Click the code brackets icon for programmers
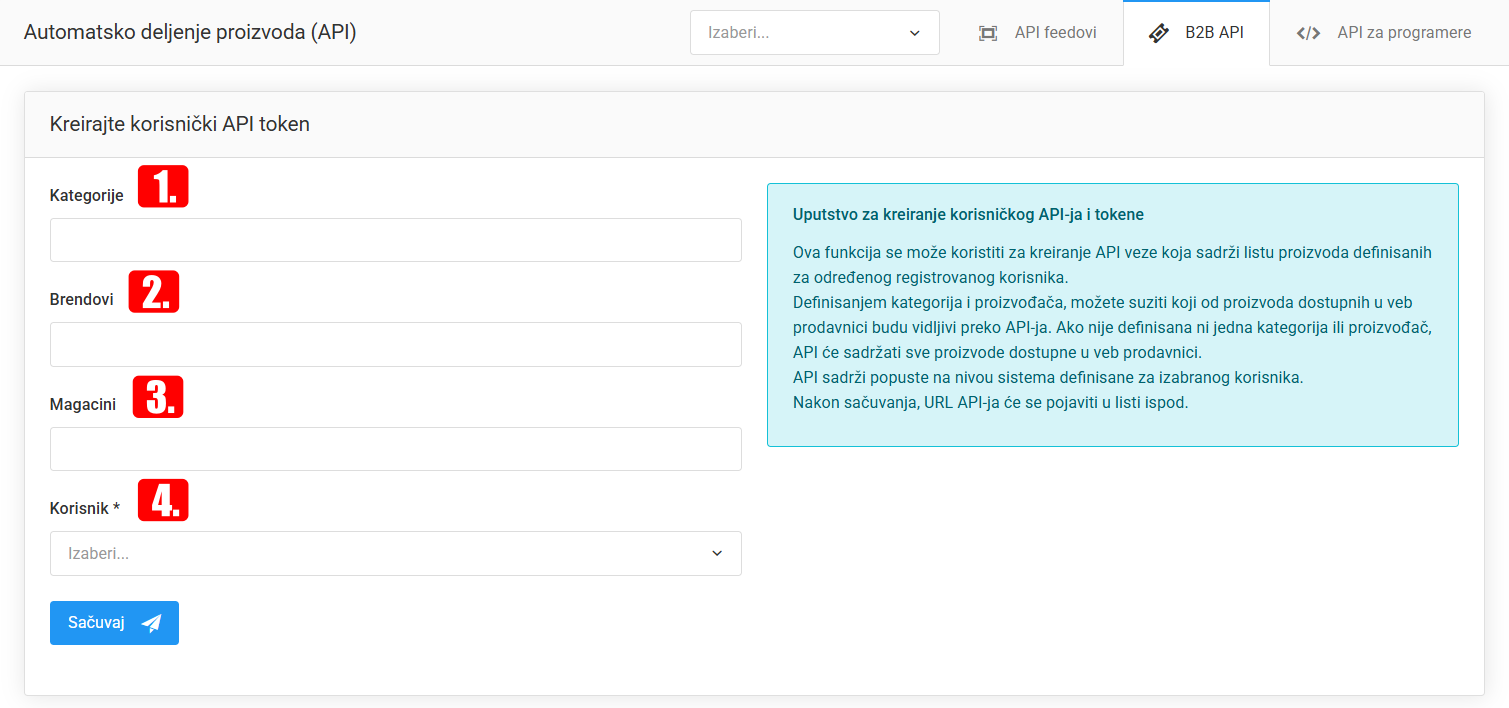Image resolution: width=1509 pixels, height=708 pixels. 1308,33
